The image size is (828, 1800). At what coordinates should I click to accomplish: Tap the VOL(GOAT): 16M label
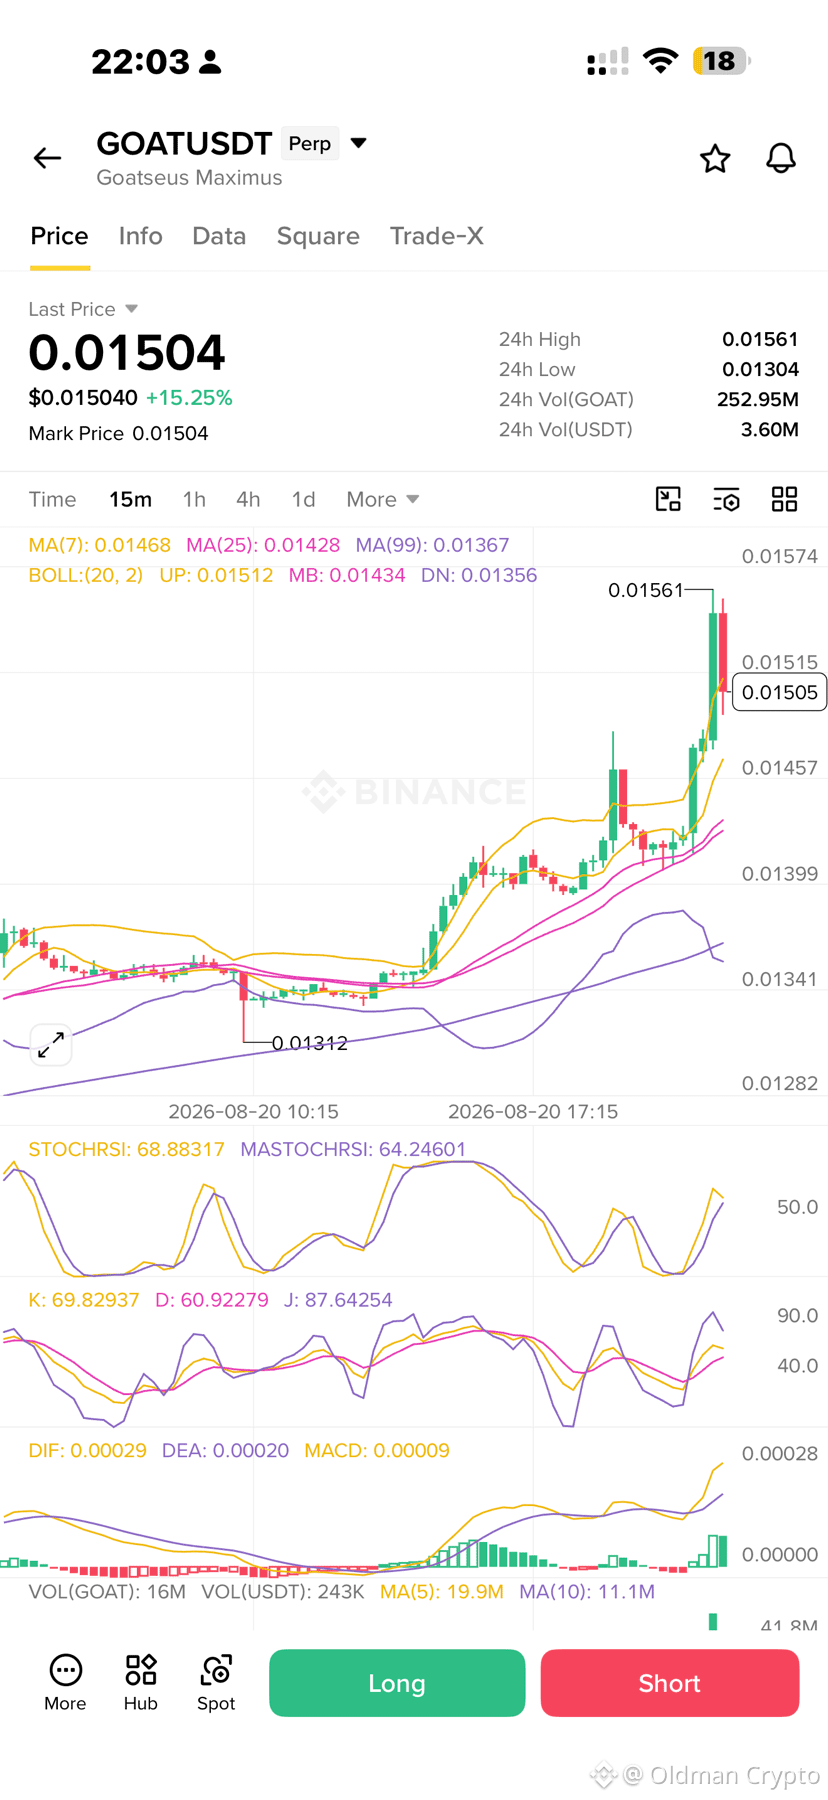coord(107,1591)
